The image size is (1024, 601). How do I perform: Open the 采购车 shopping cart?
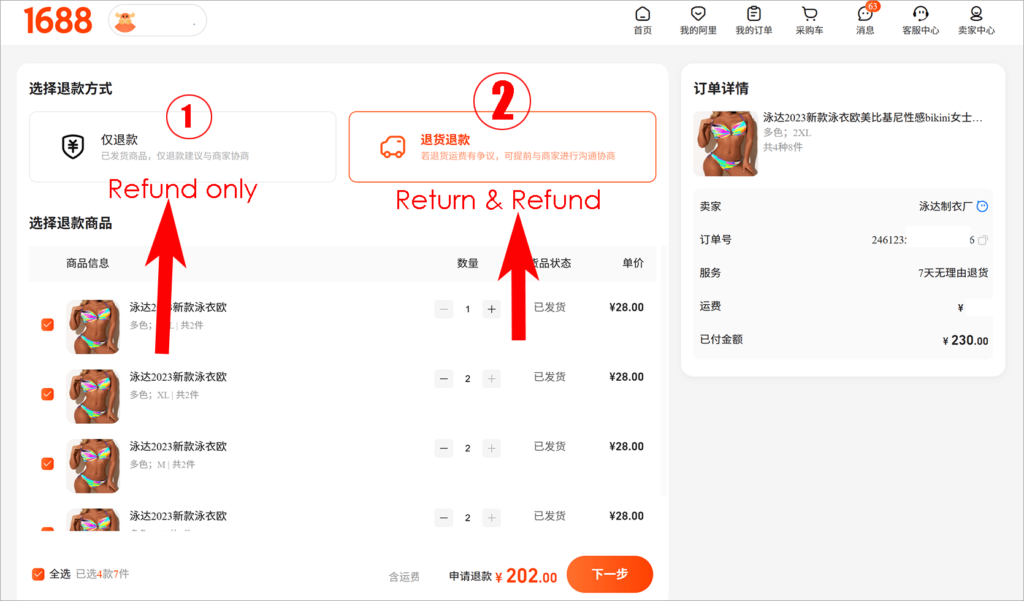pyautogui.click(x=809, y=20)
